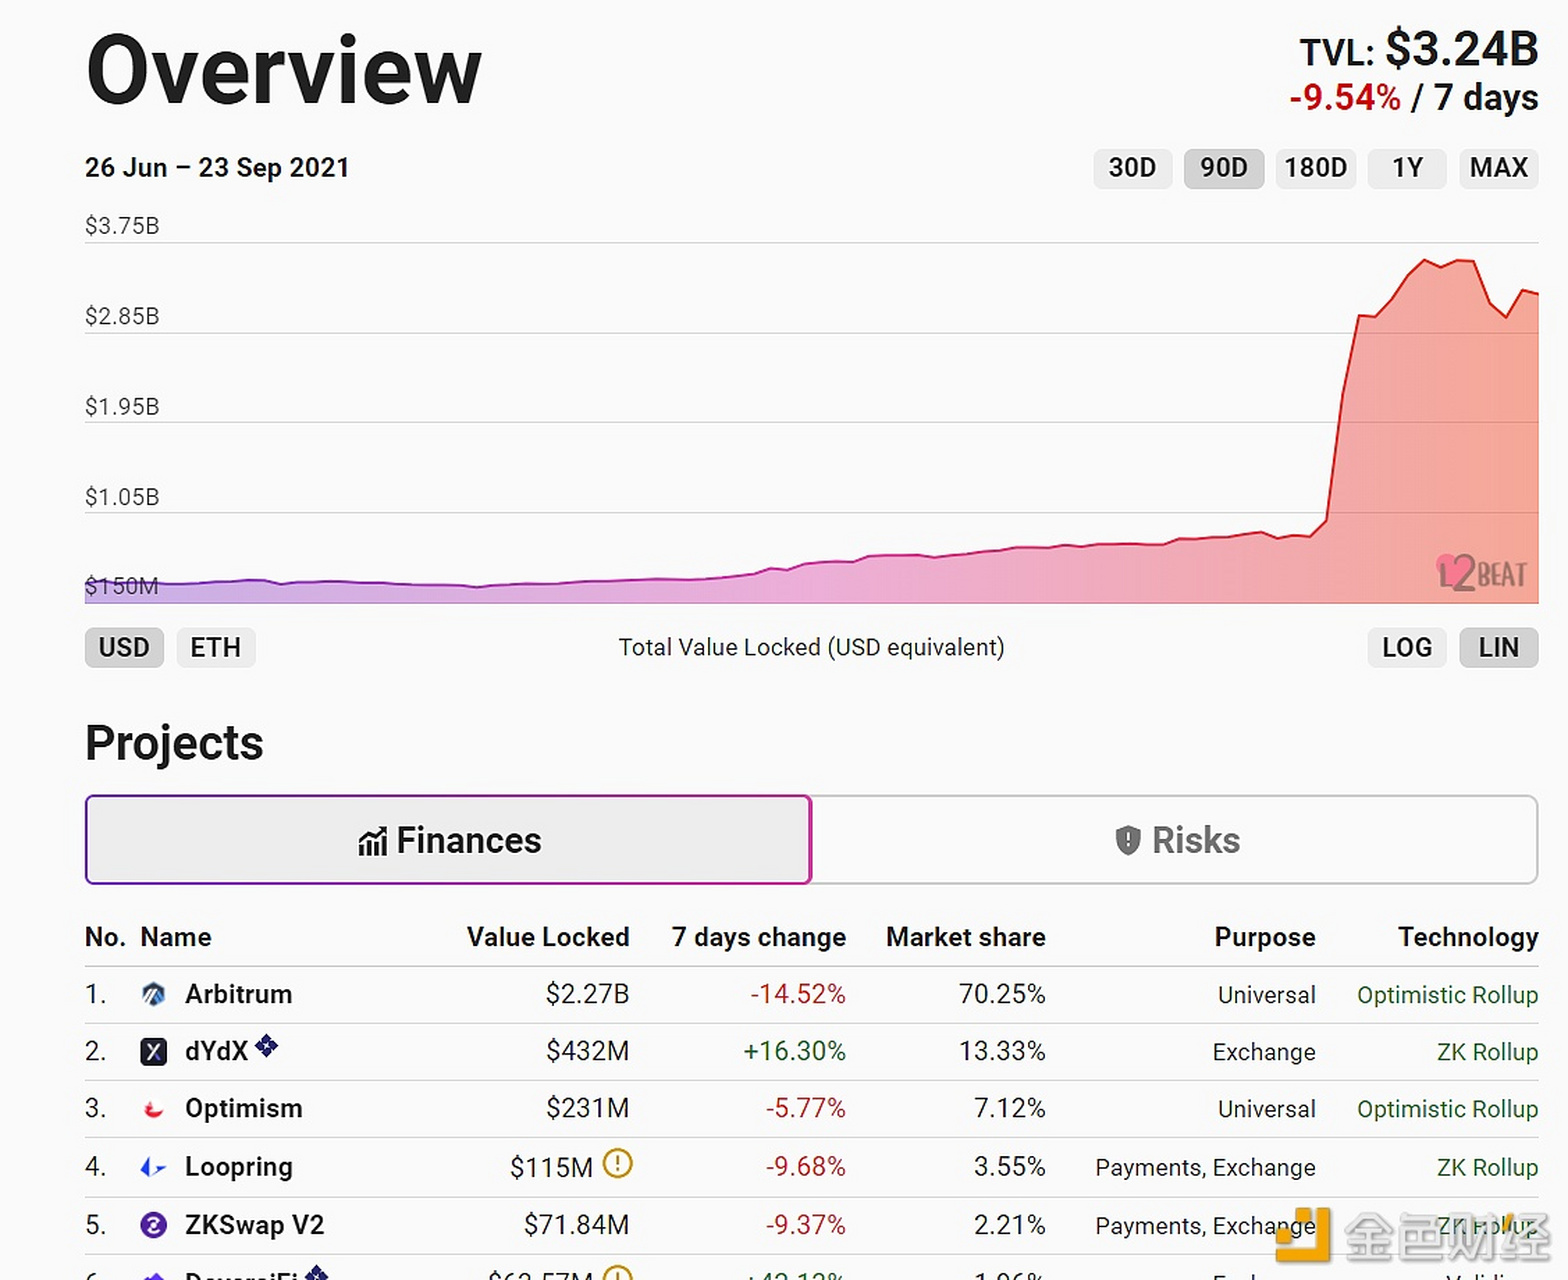Viewport: 1568px width, 1280px height.
Task: Open the Arbitrum project page
Action: [239, 994]
